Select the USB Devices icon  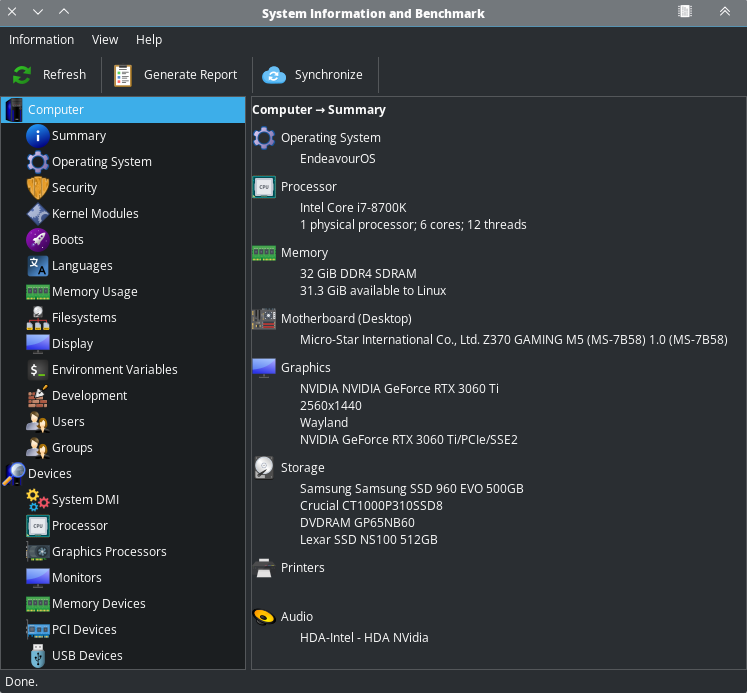[x=37, y=656]
